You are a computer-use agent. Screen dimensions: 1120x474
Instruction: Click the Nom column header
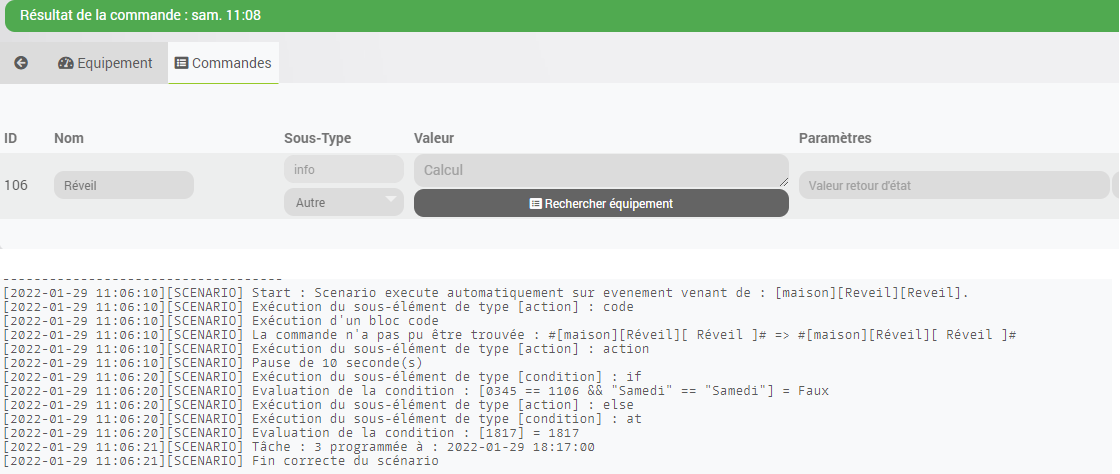pyautogui.click(x=69, y=138)
